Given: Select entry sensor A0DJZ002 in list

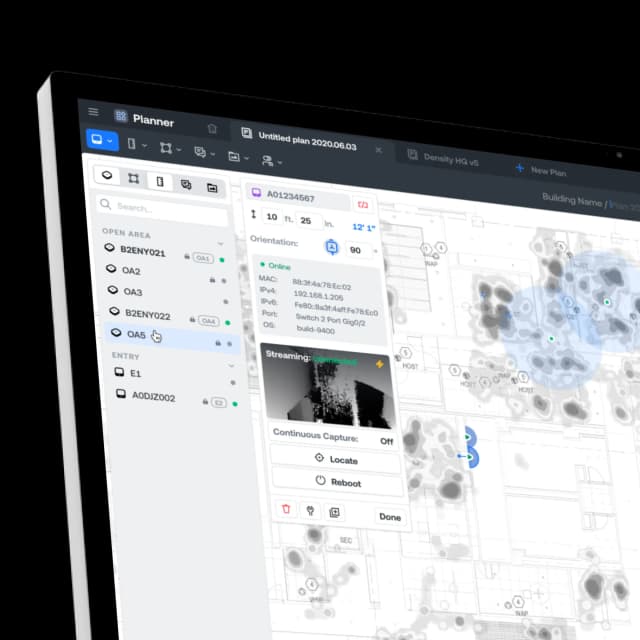Looking at the screenshot, I should point(153,396).
